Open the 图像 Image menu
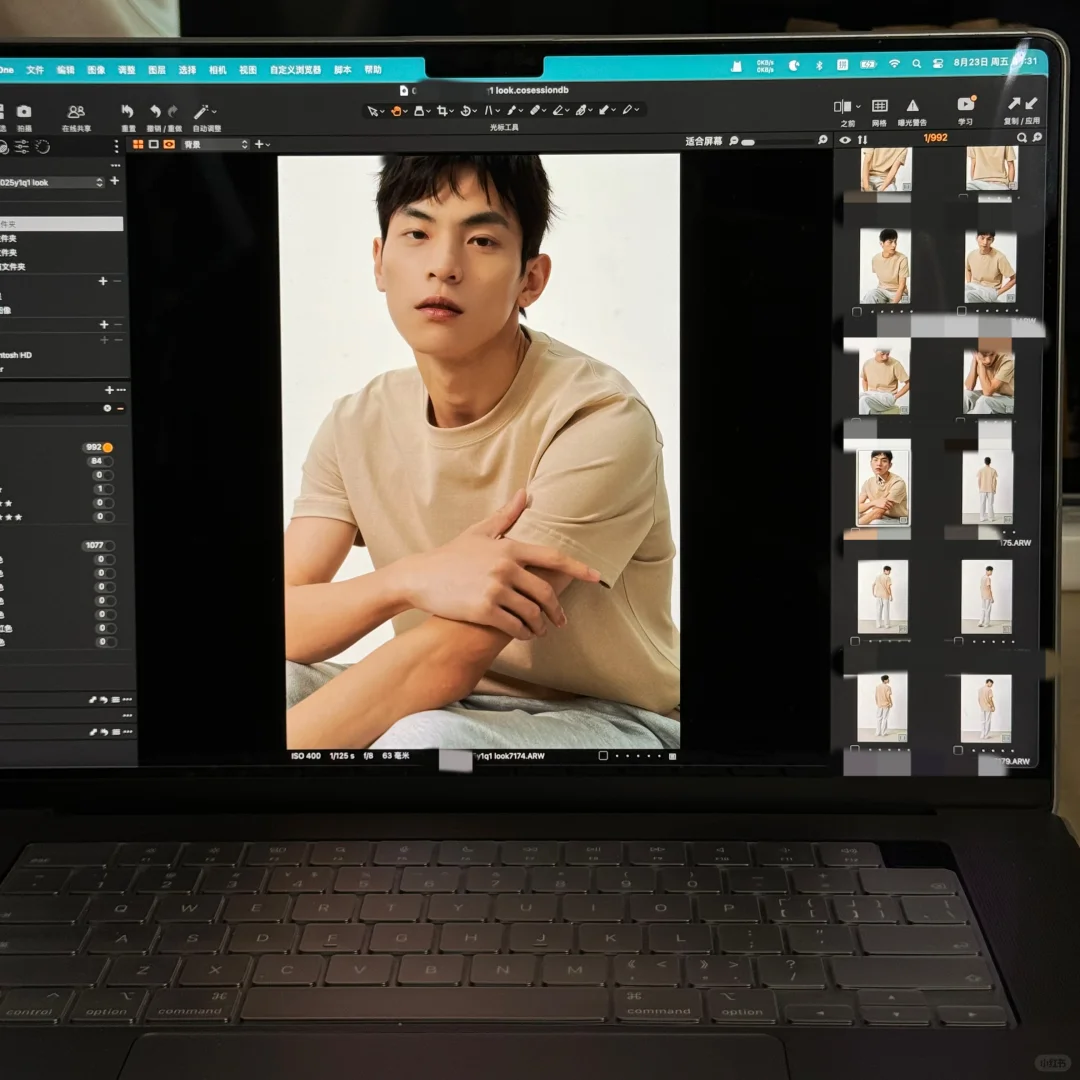The width and height of the screenshot is (1080, 1080). point(96,70)
